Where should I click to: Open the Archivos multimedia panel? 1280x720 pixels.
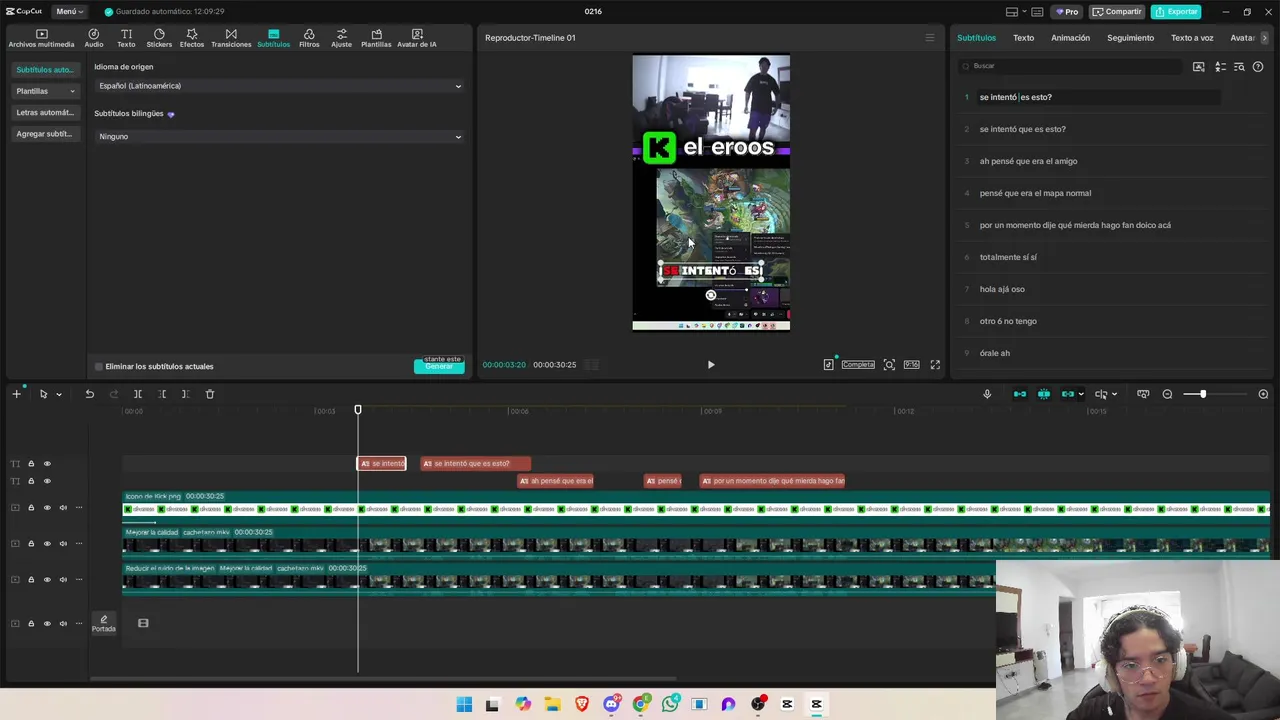[x=41, y=38]
